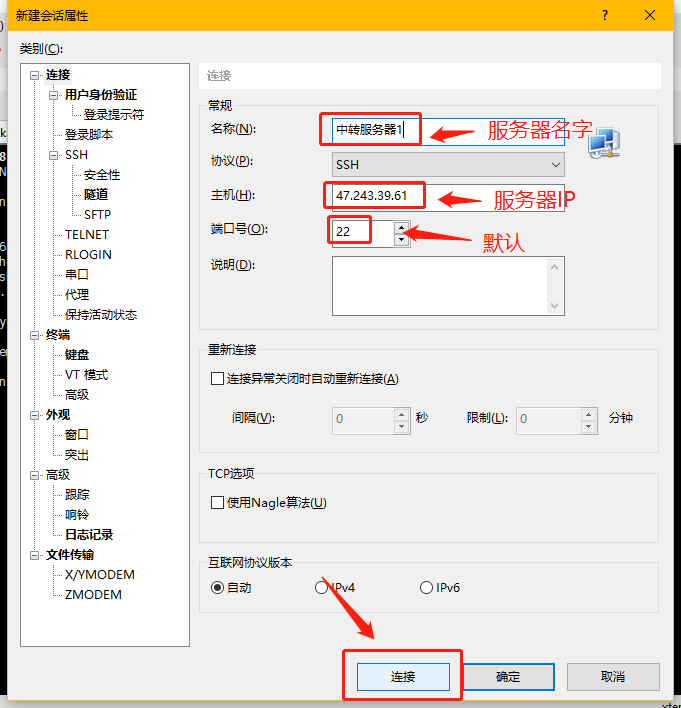Enable 连接异常关闭时自动重新连接 checkbox
Viewport: 681px width, 708px height.
[x=217, y=378]
